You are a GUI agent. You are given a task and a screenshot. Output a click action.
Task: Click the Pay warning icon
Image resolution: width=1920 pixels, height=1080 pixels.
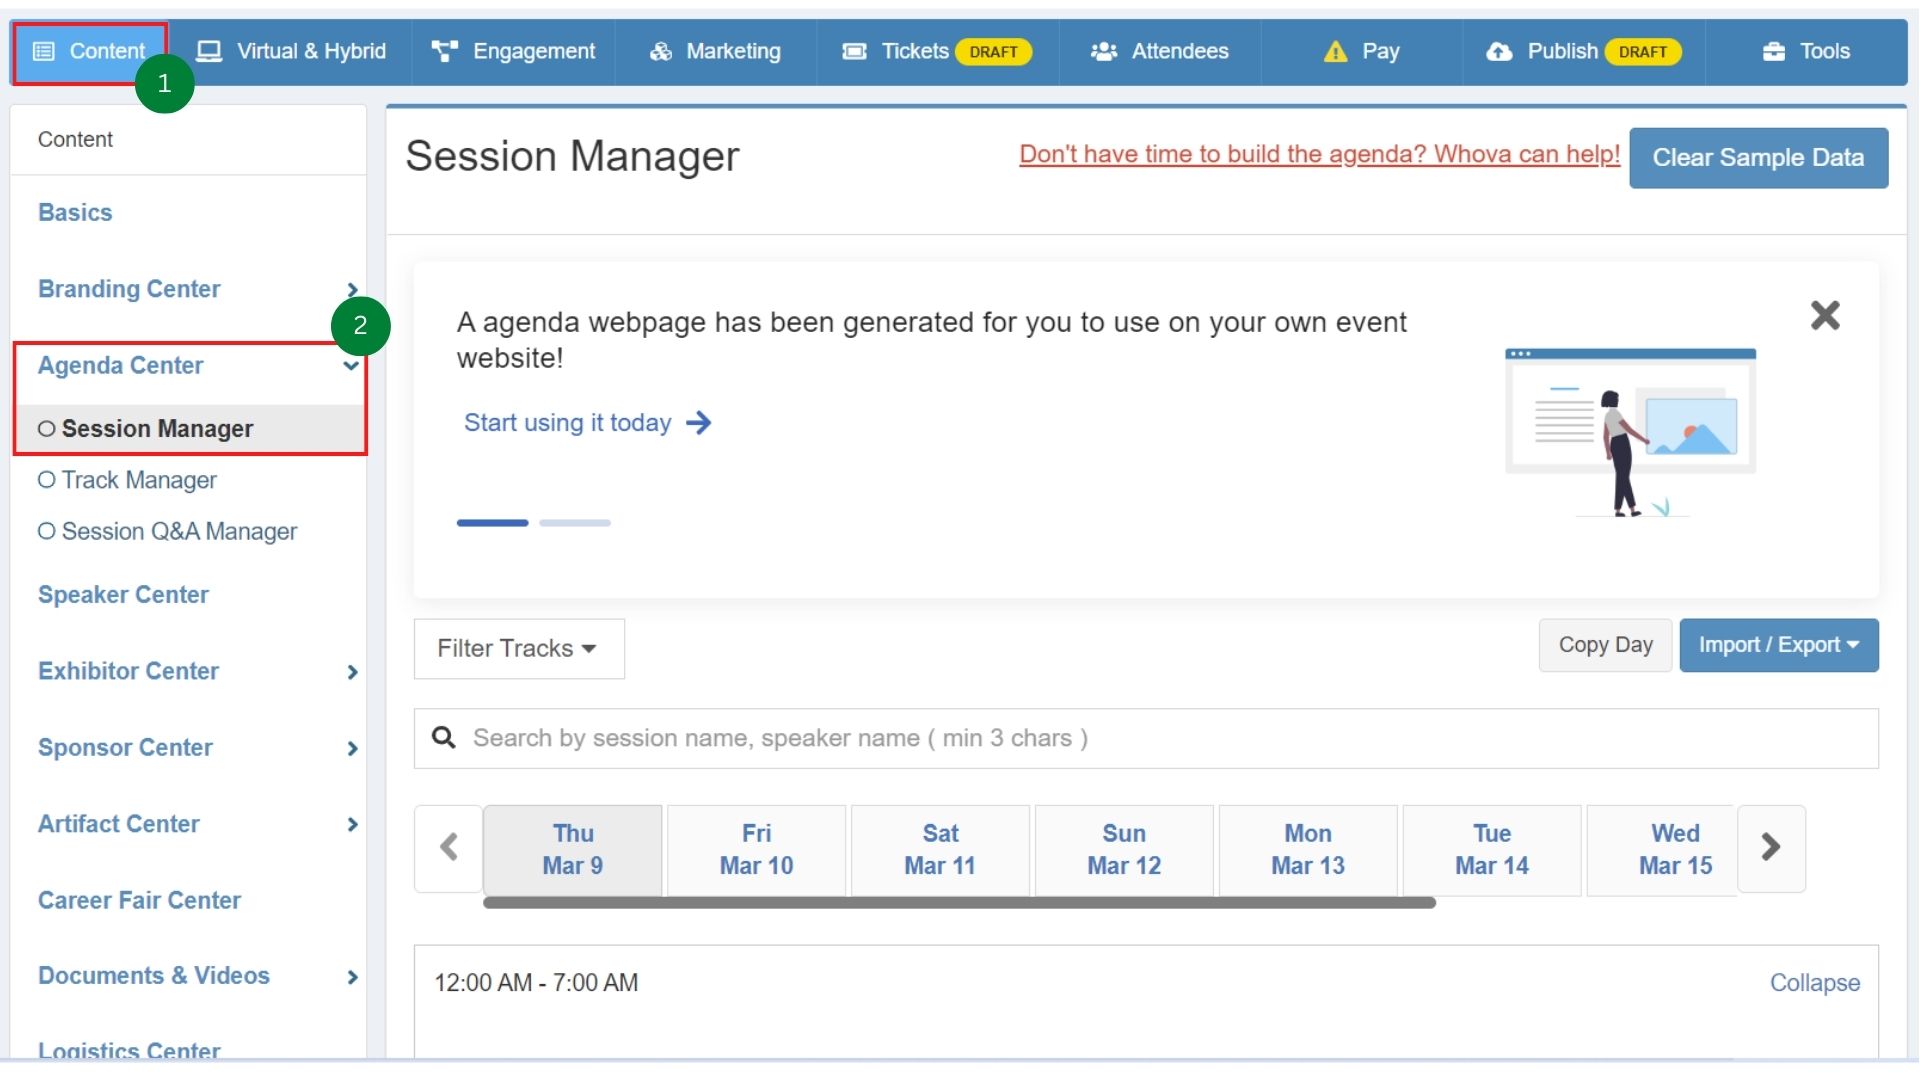coord(1335,51)
